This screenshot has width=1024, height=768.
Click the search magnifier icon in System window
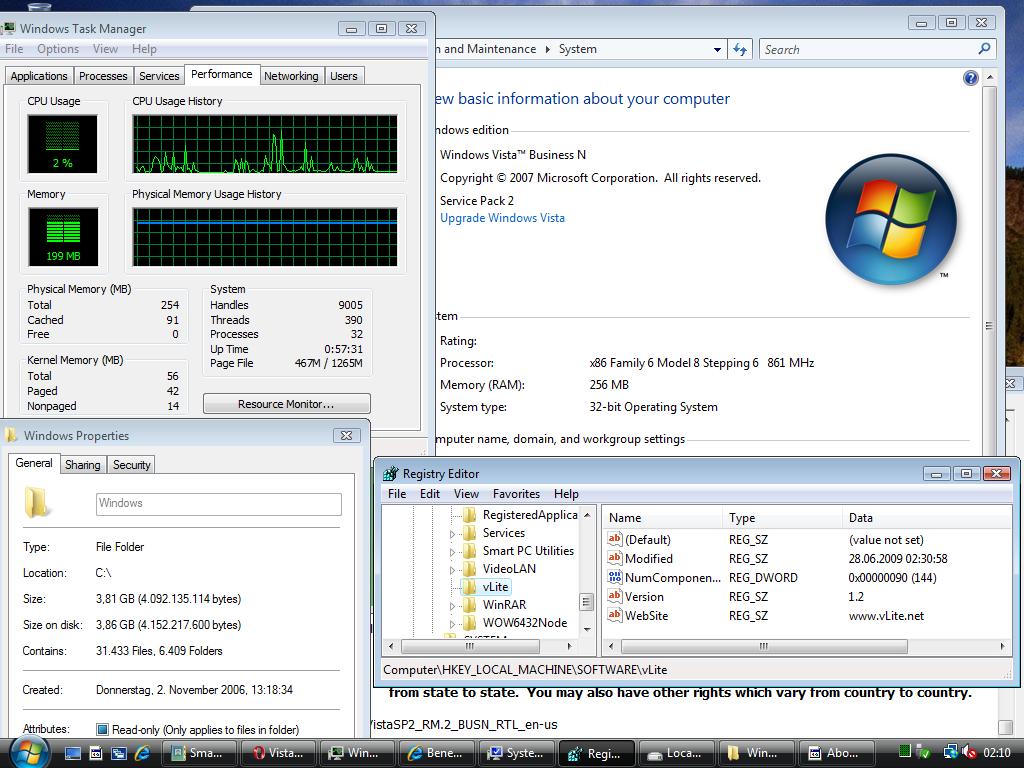[x=984, y=49]
